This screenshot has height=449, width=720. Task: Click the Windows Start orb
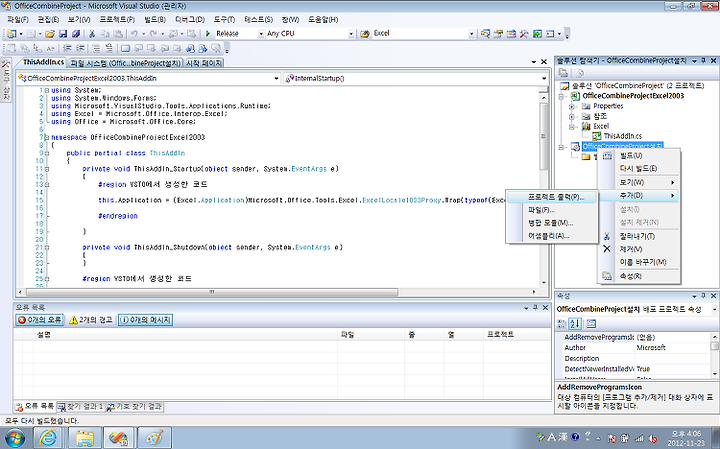[x=14, y=438]
